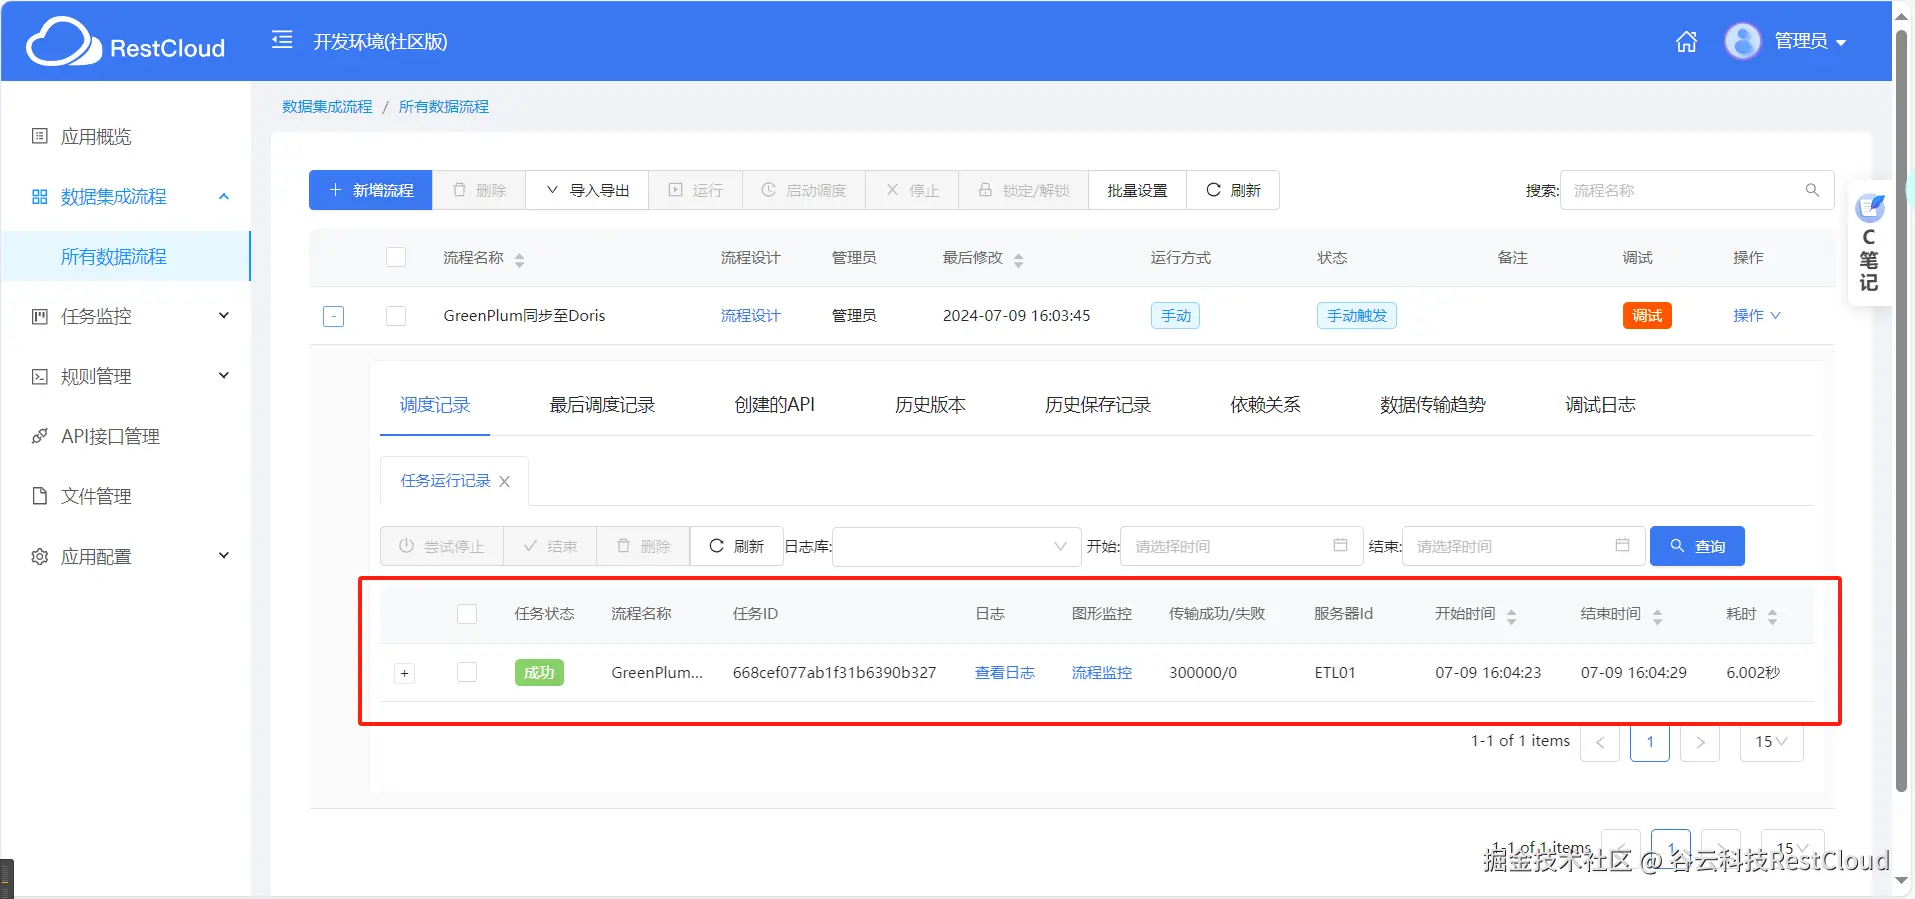Open the 查看日志 link
The width and height of the screenshot is (1915, 899).
click(x=1004, y=673)
